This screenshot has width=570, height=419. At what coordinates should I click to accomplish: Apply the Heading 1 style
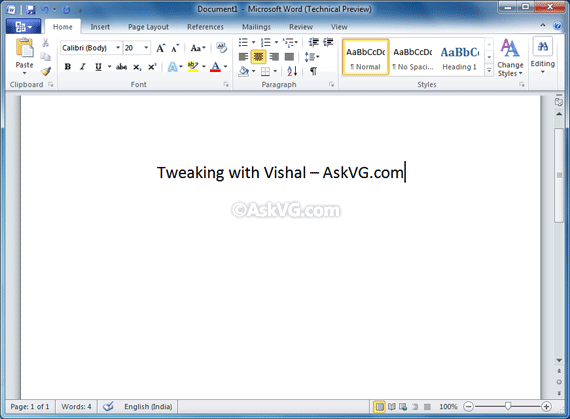click(x=459, y=57)
